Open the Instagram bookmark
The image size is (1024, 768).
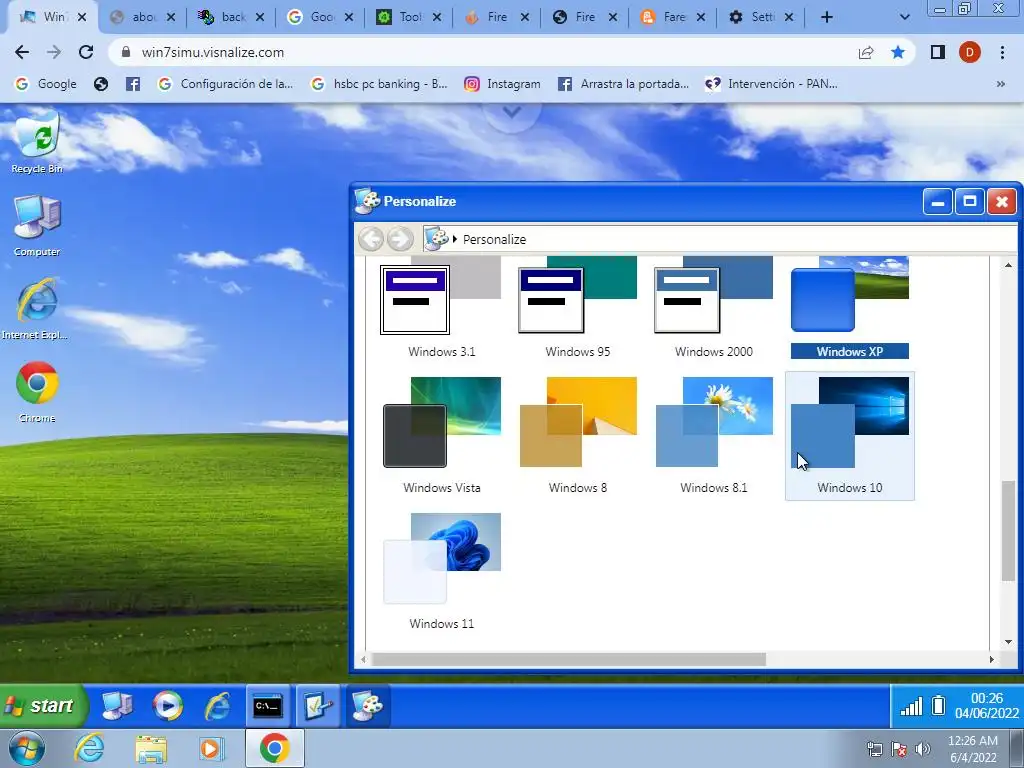502,84
